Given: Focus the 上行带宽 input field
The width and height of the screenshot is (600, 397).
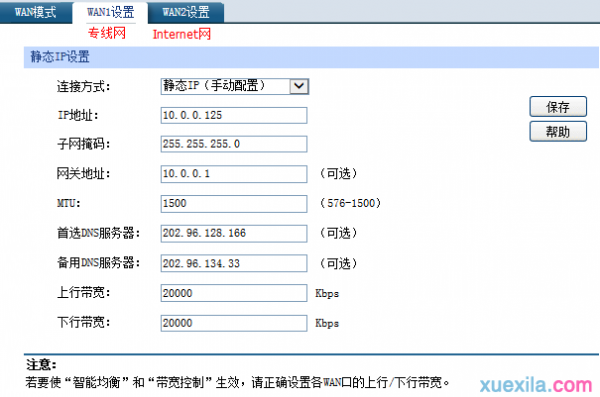Looking at the screenshot, I should [x=234, y=293].
